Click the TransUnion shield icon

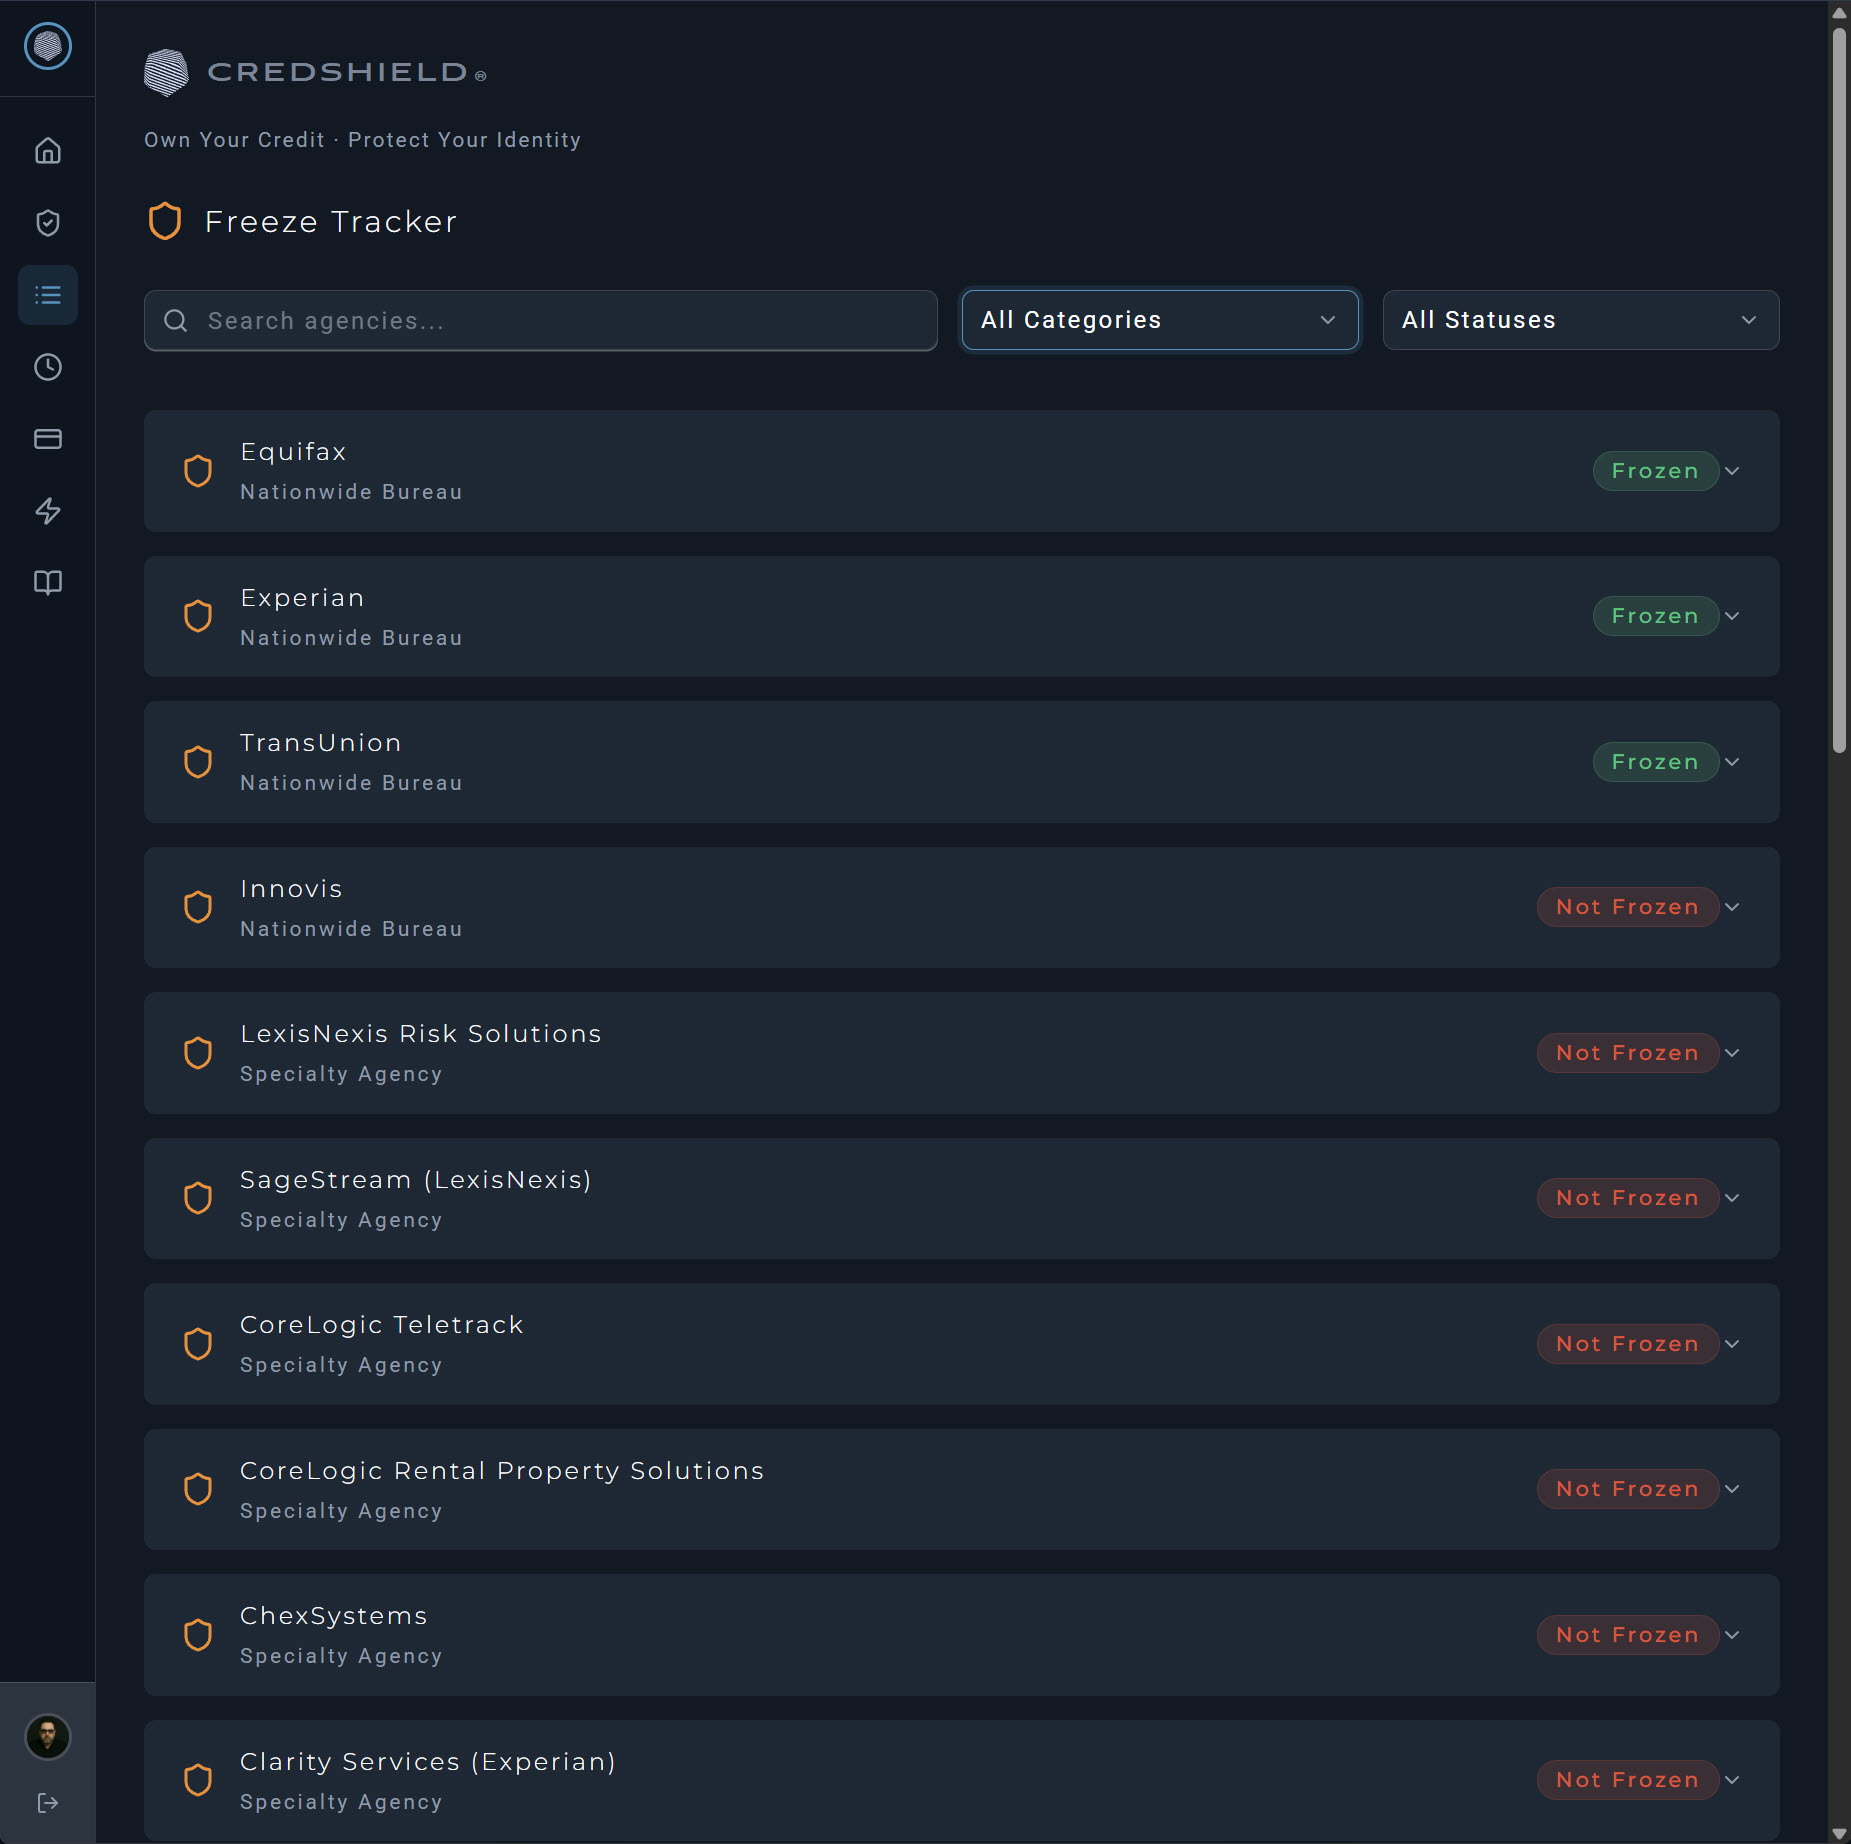point(198,762)
